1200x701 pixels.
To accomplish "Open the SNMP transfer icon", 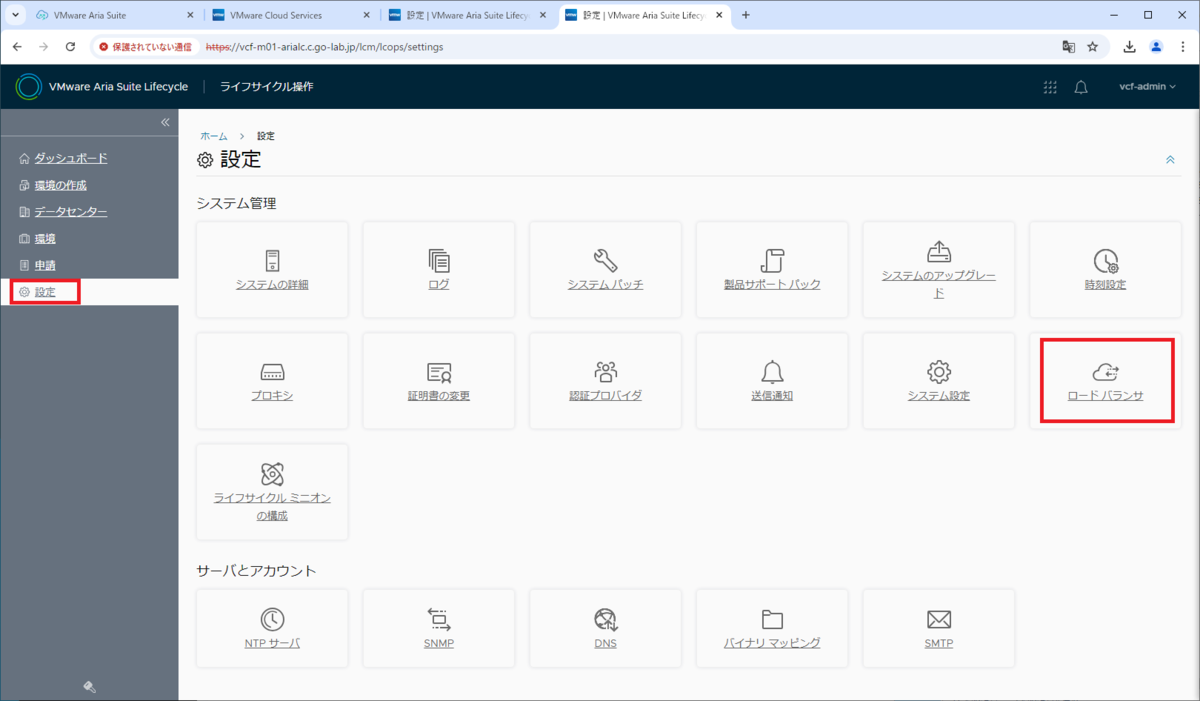I will coord(439,619).
